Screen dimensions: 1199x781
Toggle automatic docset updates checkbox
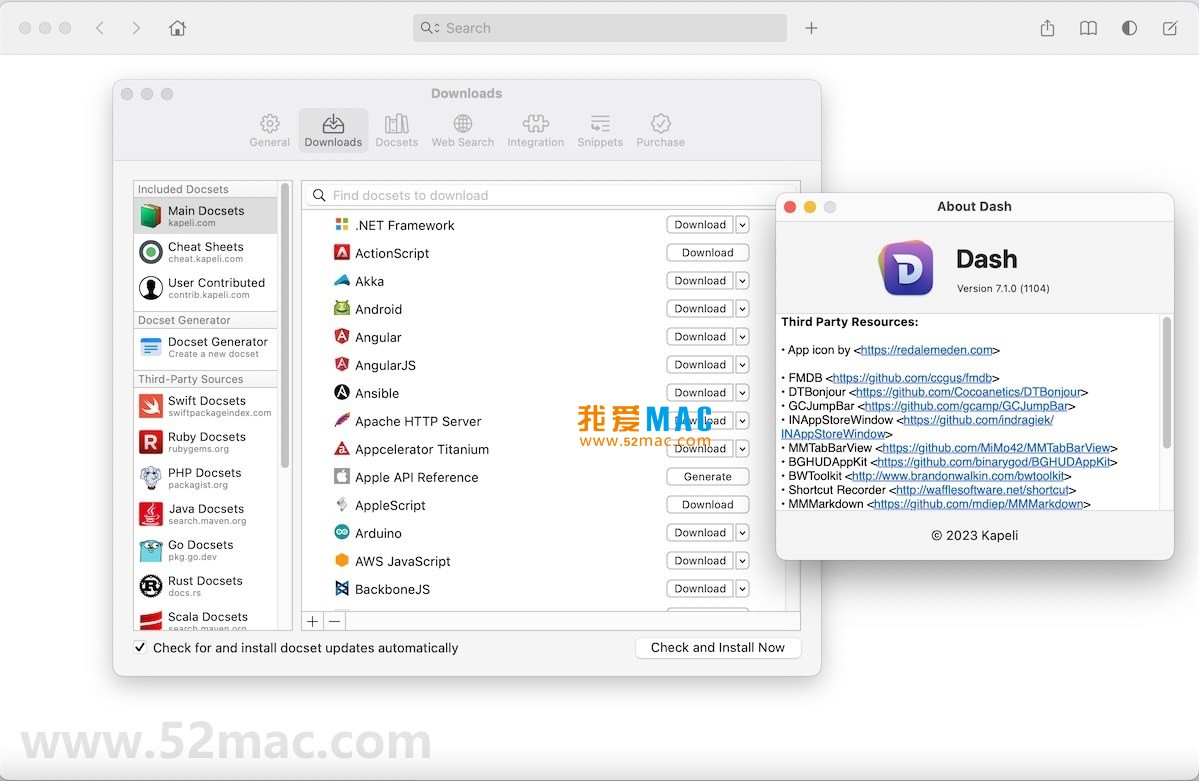(140, 647)
